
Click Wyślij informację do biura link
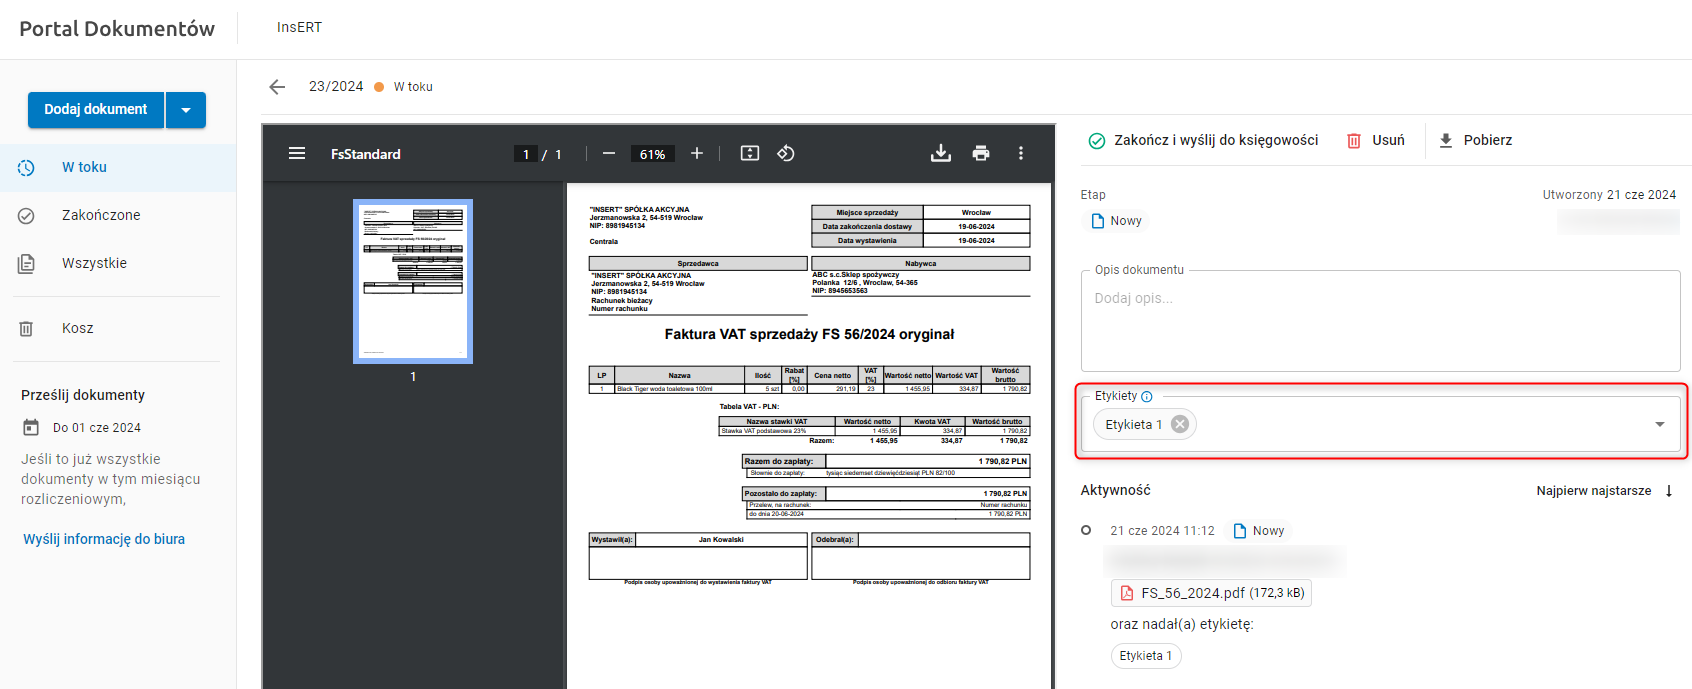point(104,539)
